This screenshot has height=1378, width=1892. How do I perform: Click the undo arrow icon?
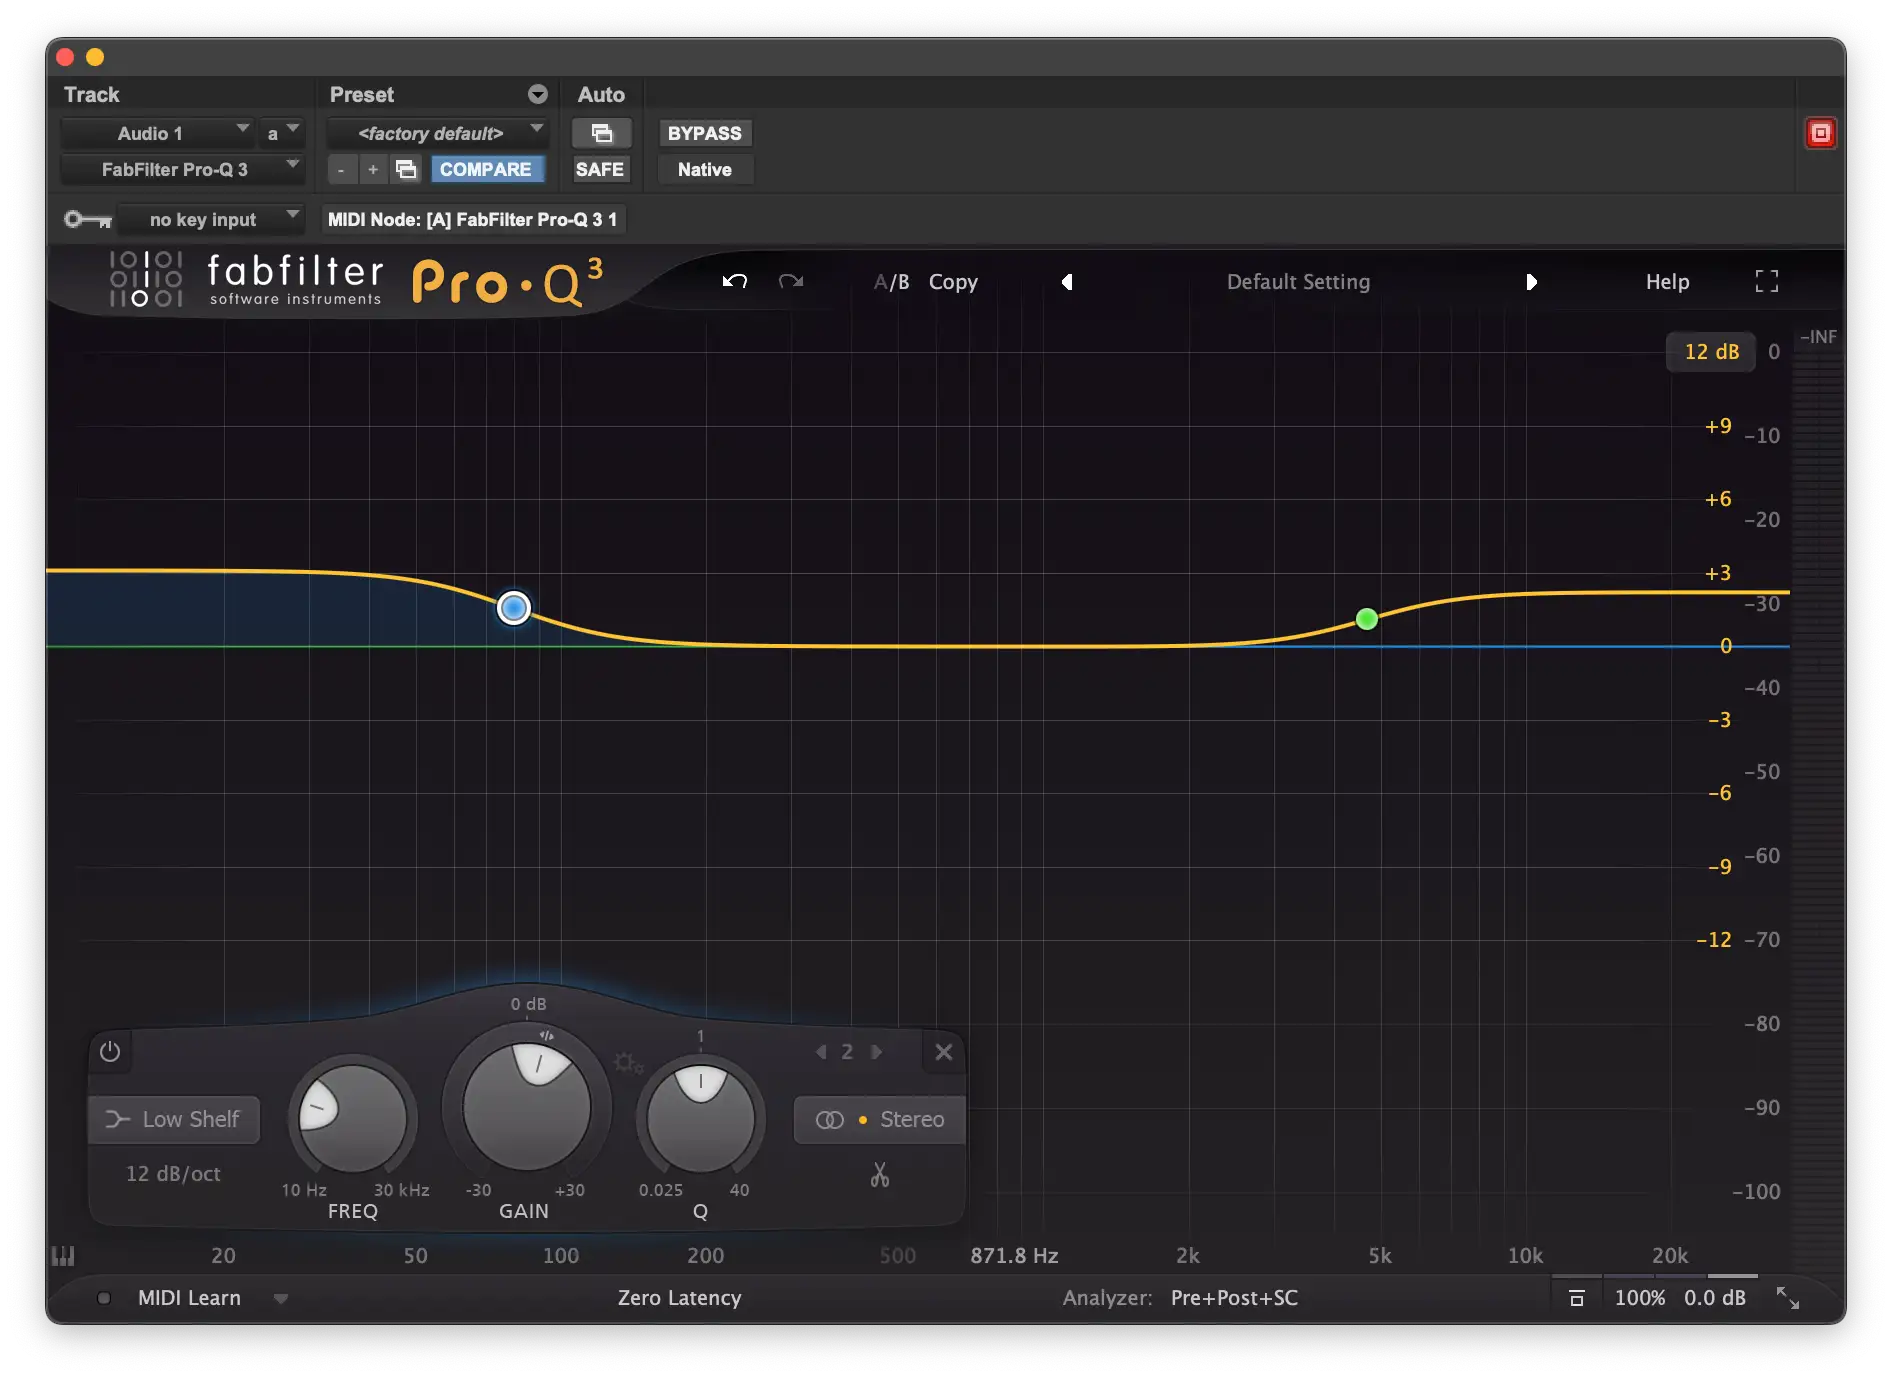pyautogui.click(x=734, y=281)
